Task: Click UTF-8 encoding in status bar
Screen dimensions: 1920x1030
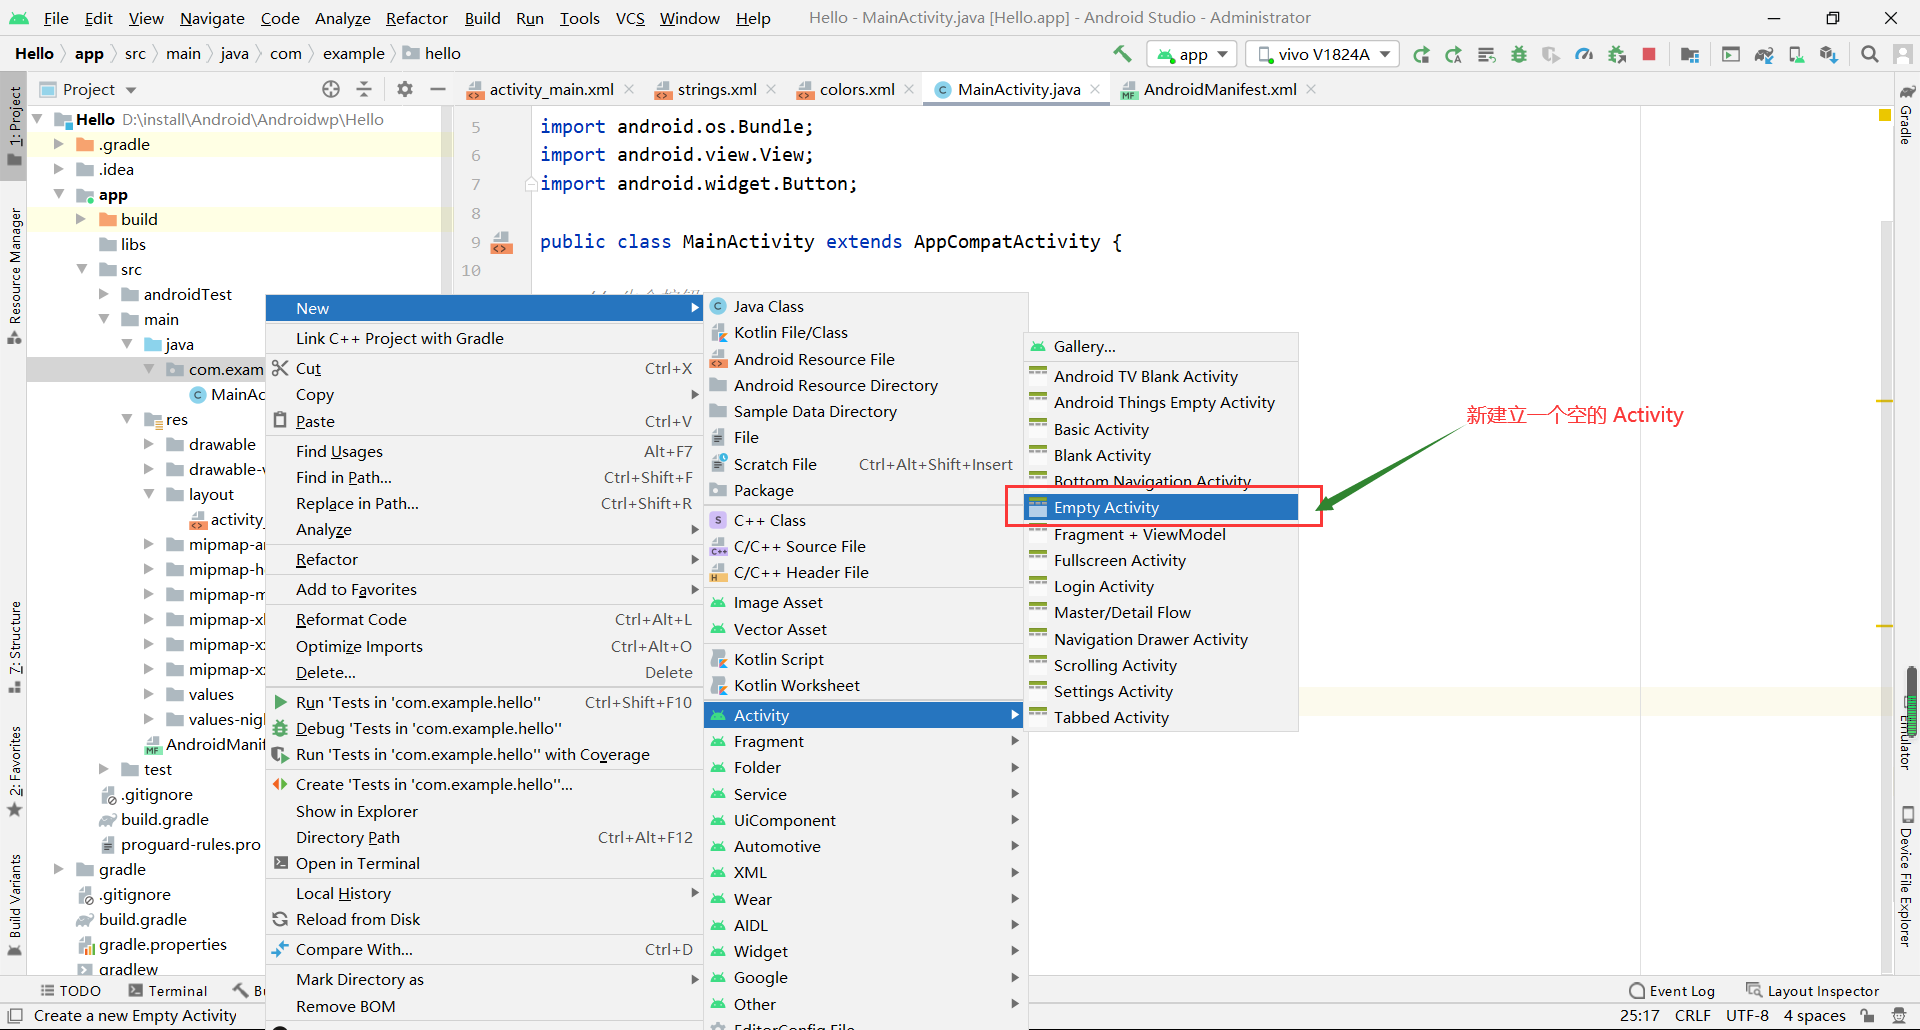Action: [x=1747, y=1016]
